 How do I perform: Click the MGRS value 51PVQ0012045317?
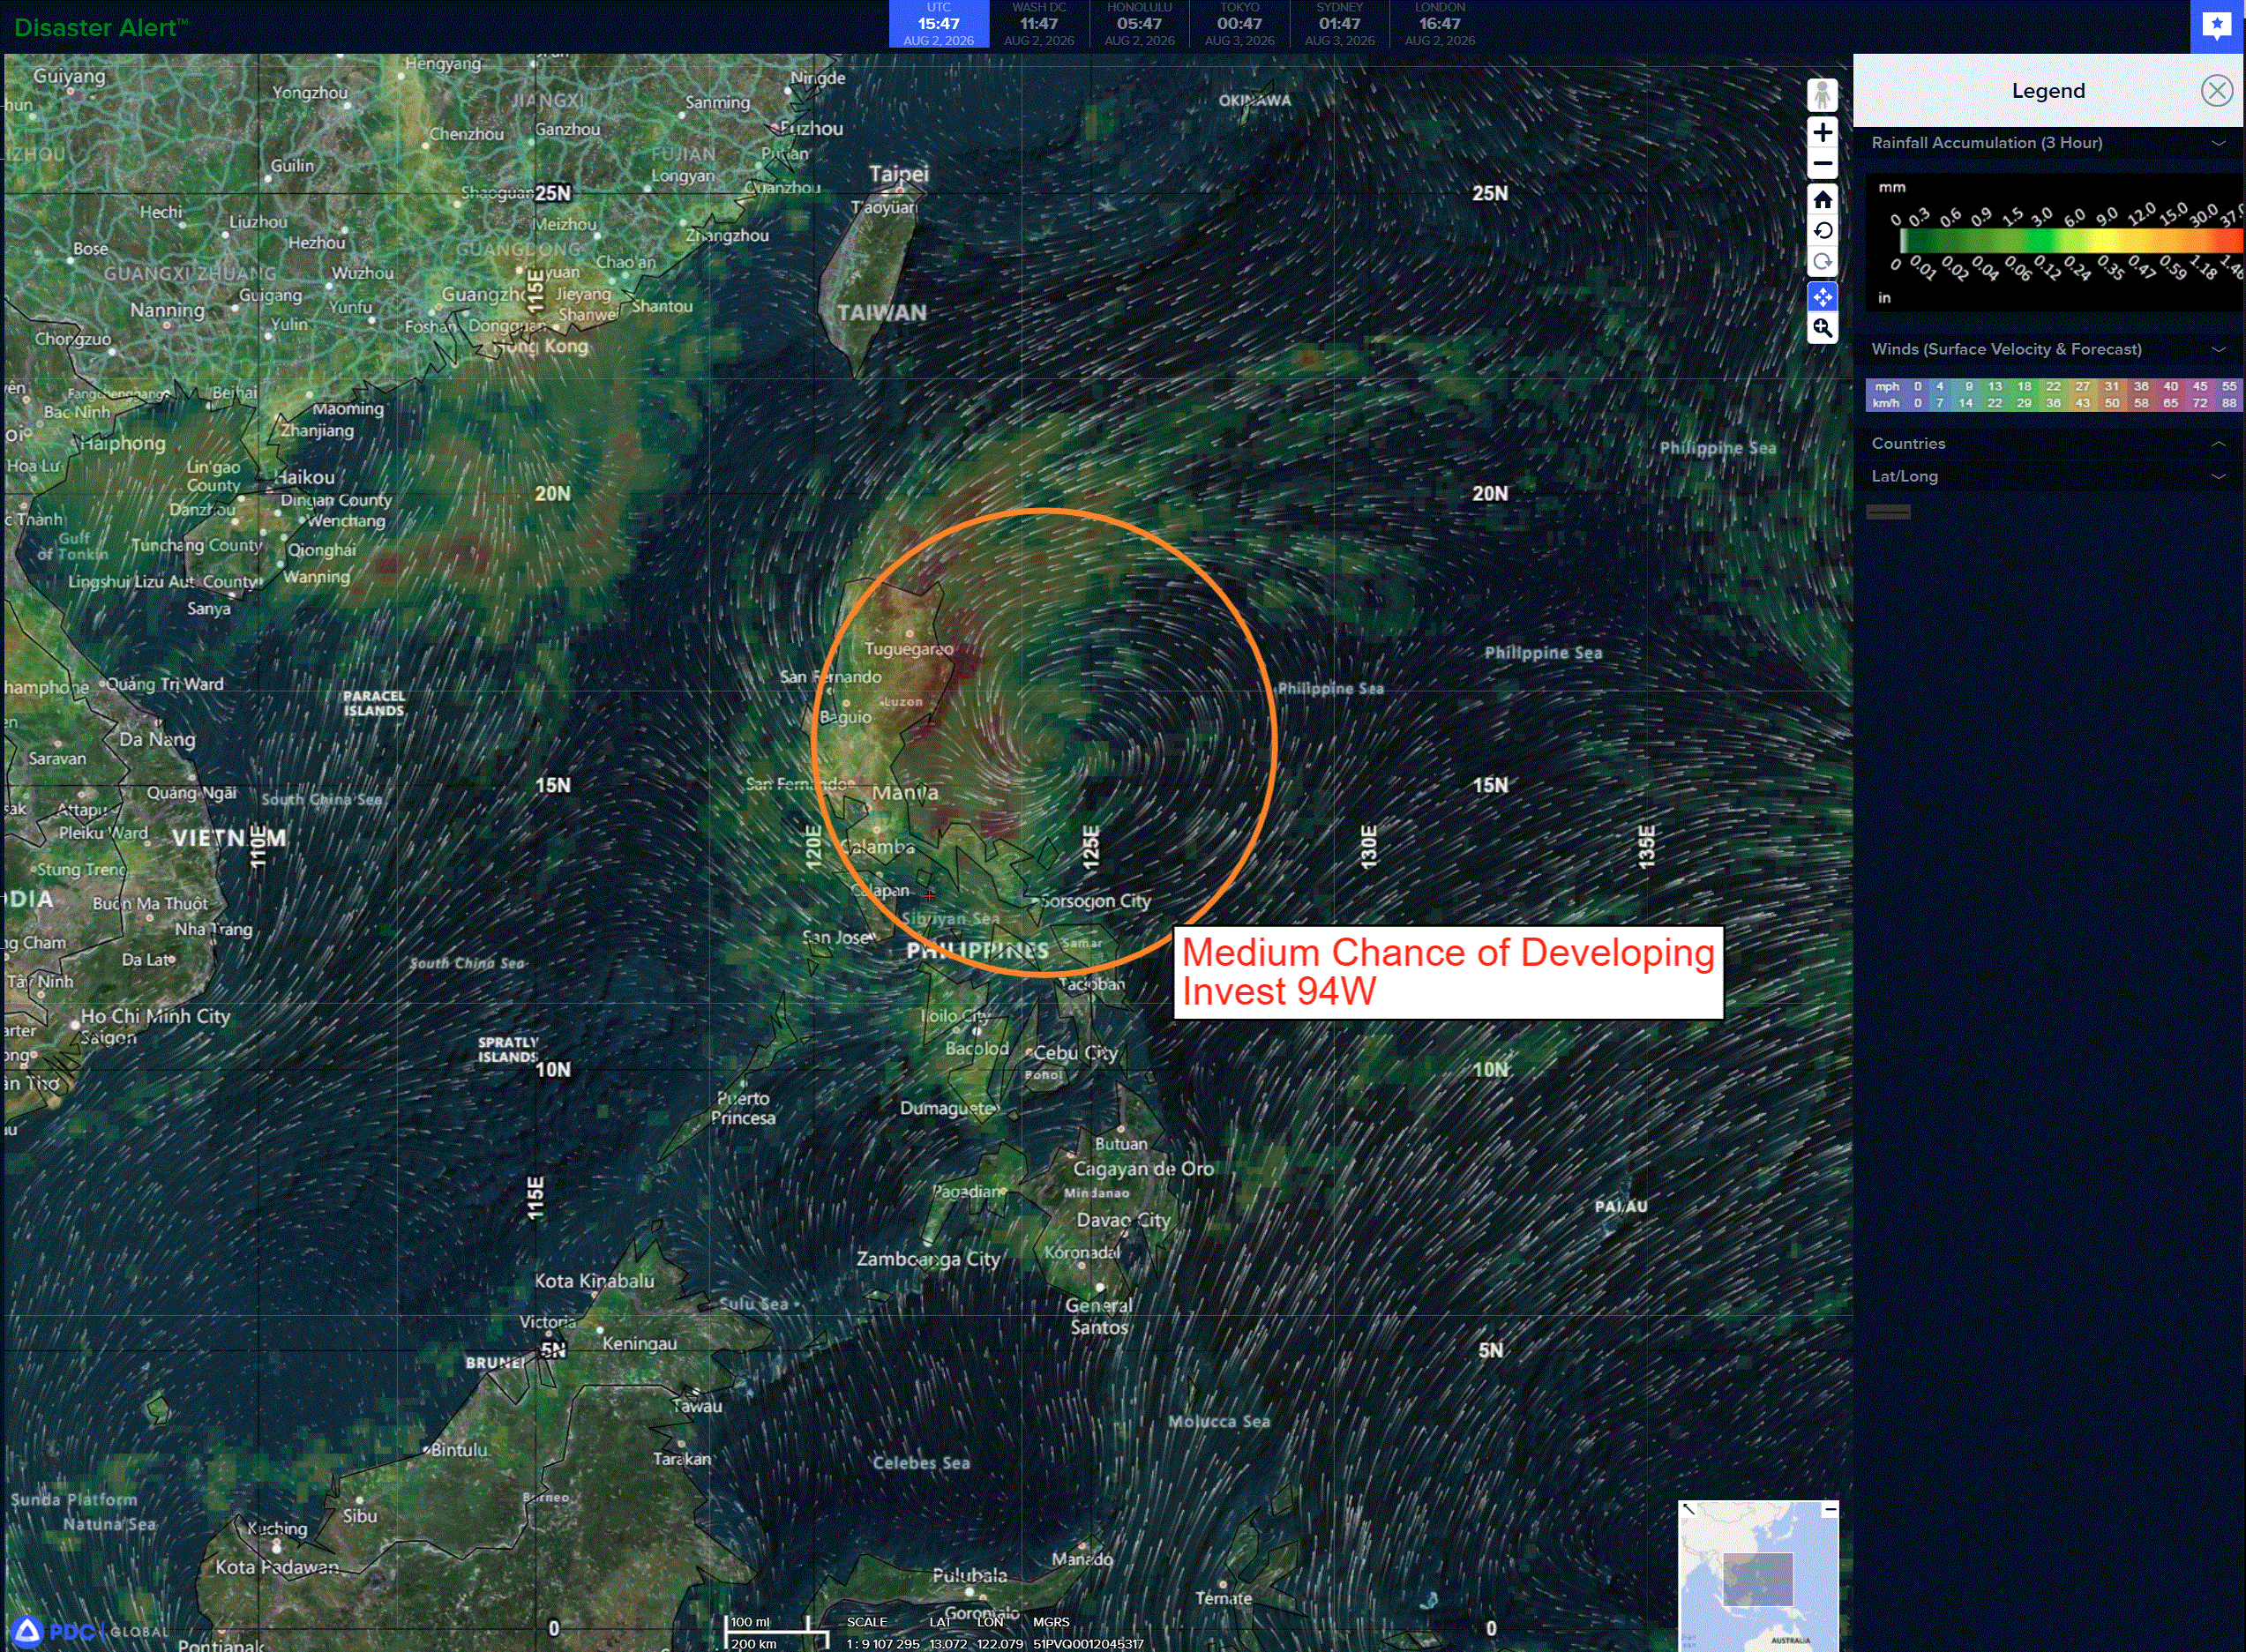1088,1643
